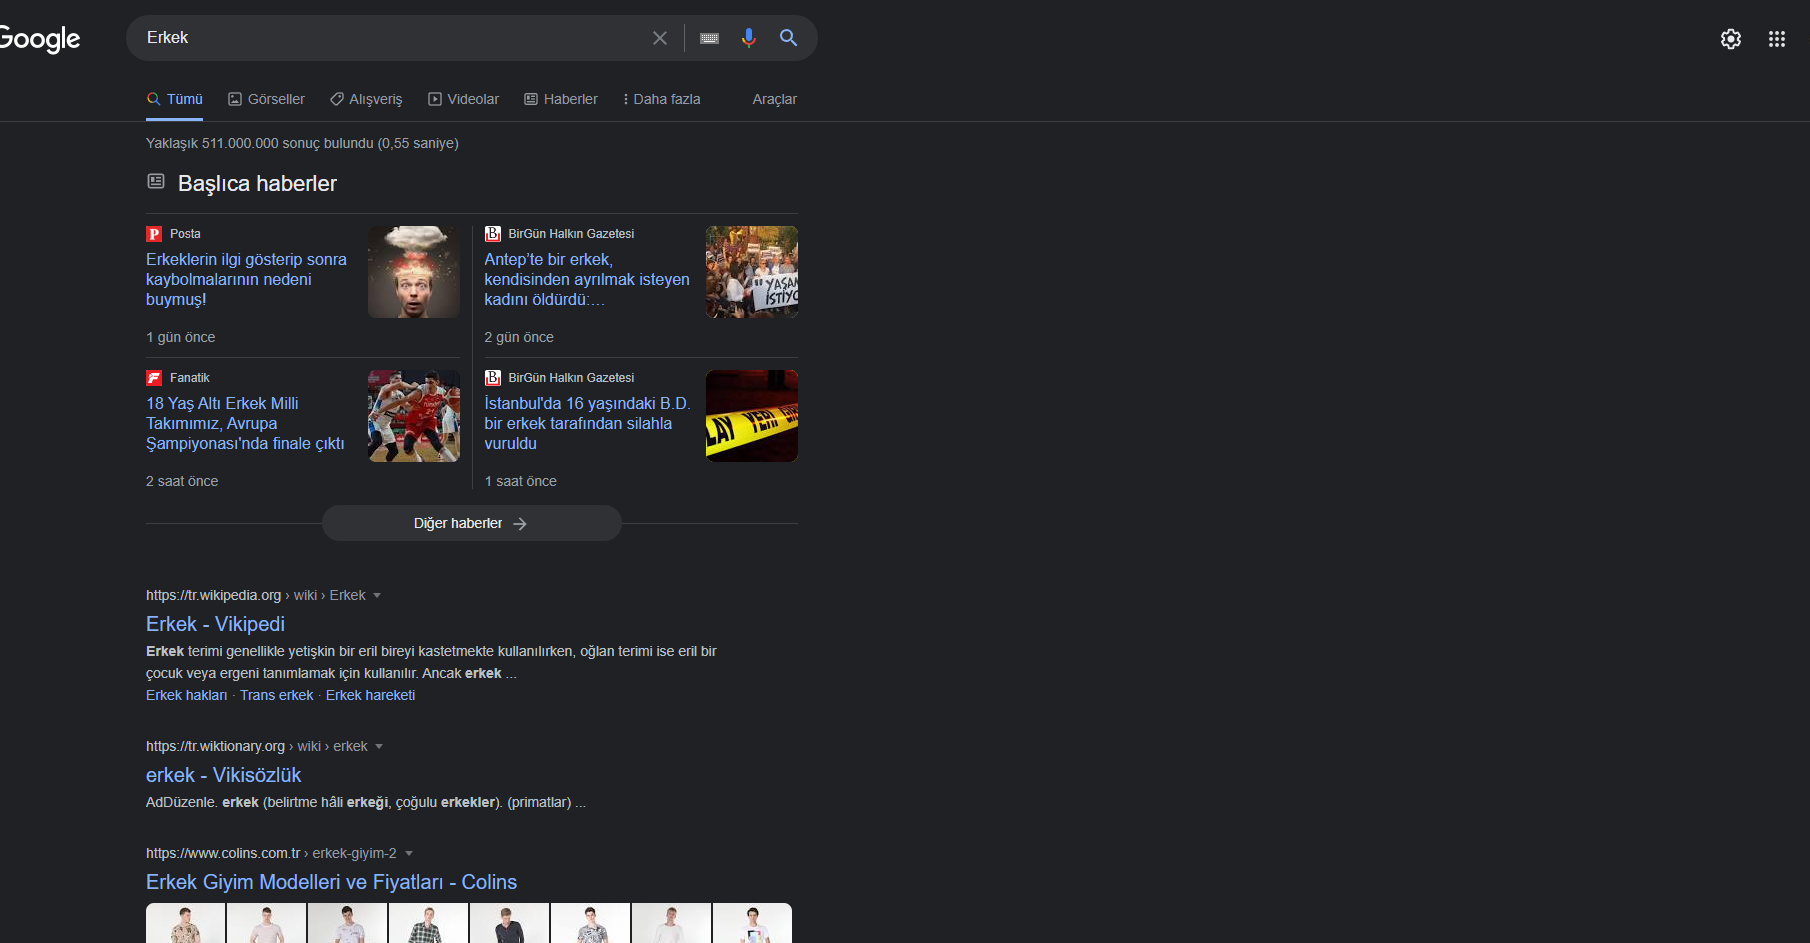Screen dimensions: 1810x943
Task: Click BirGün favicon above the İstanbul'da article
Action: (x=493, y=378)
